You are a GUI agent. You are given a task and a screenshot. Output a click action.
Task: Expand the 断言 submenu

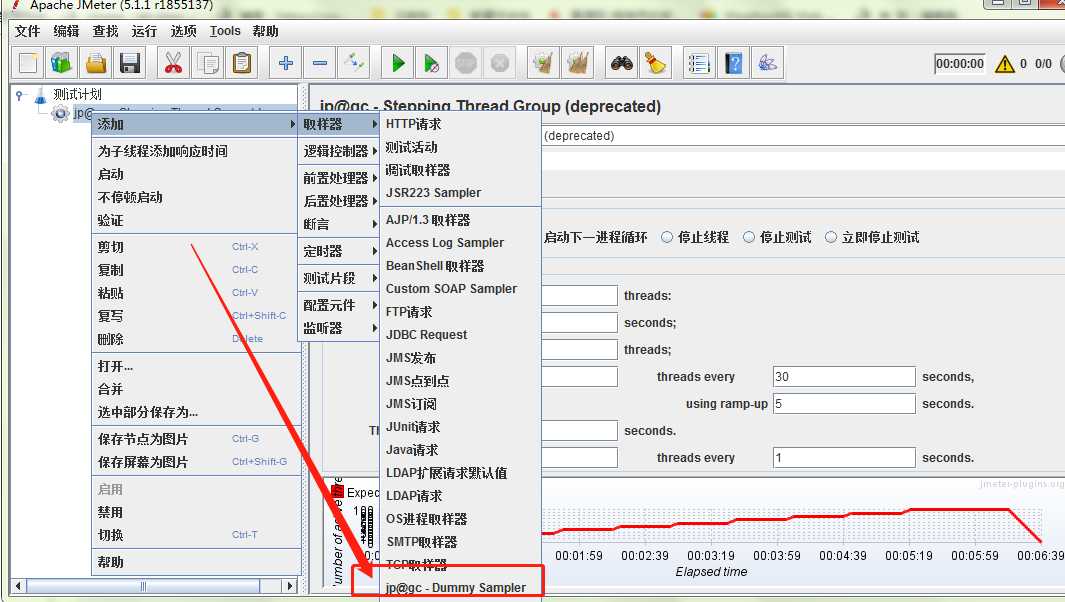(339, 224)
